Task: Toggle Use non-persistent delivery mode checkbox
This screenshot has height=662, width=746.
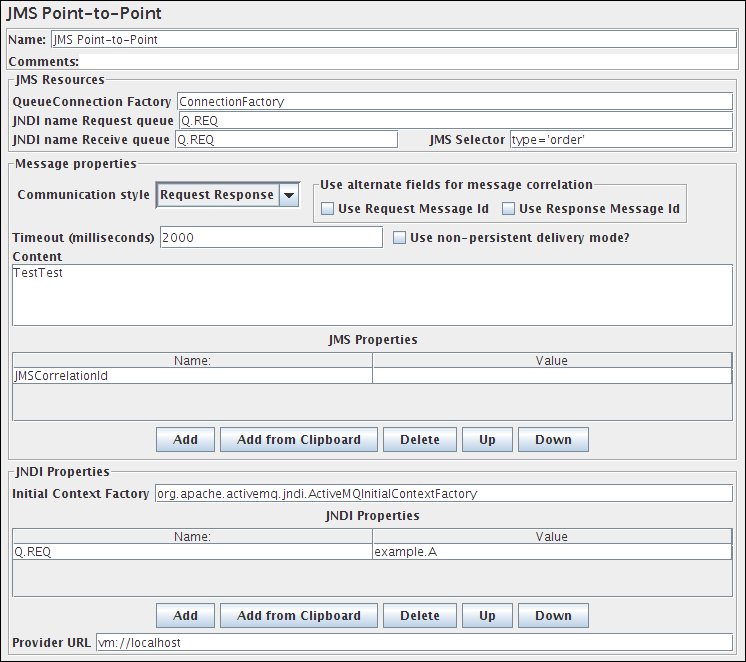Action: click(400, 238)
